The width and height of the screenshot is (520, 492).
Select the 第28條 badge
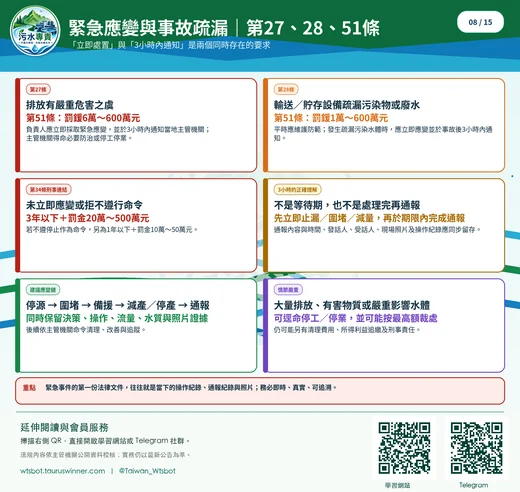tap(286, 89)
